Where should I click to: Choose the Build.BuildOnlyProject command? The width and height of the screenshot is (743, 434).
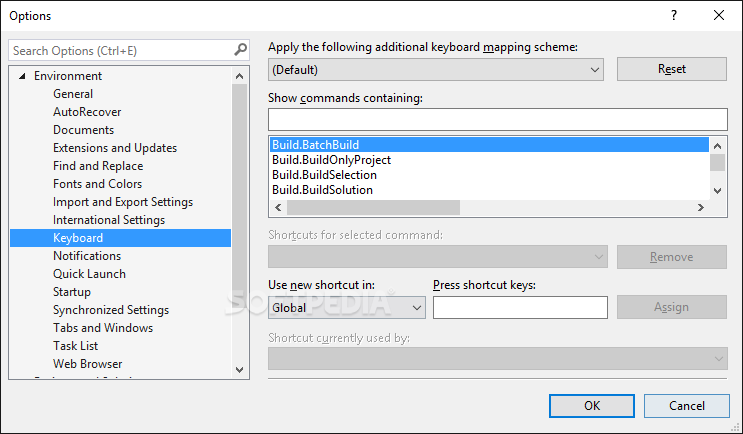pyautogui.click(x=331, y=160)
